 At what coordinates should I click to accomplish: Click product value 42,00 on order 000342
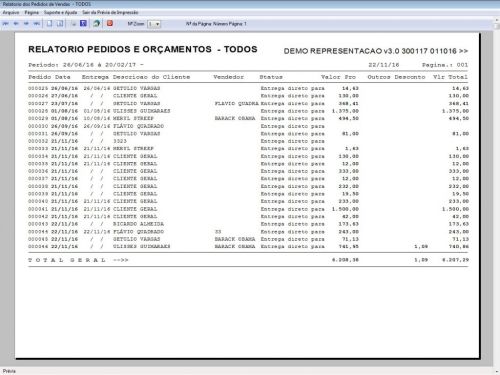(x=350, y=217)
